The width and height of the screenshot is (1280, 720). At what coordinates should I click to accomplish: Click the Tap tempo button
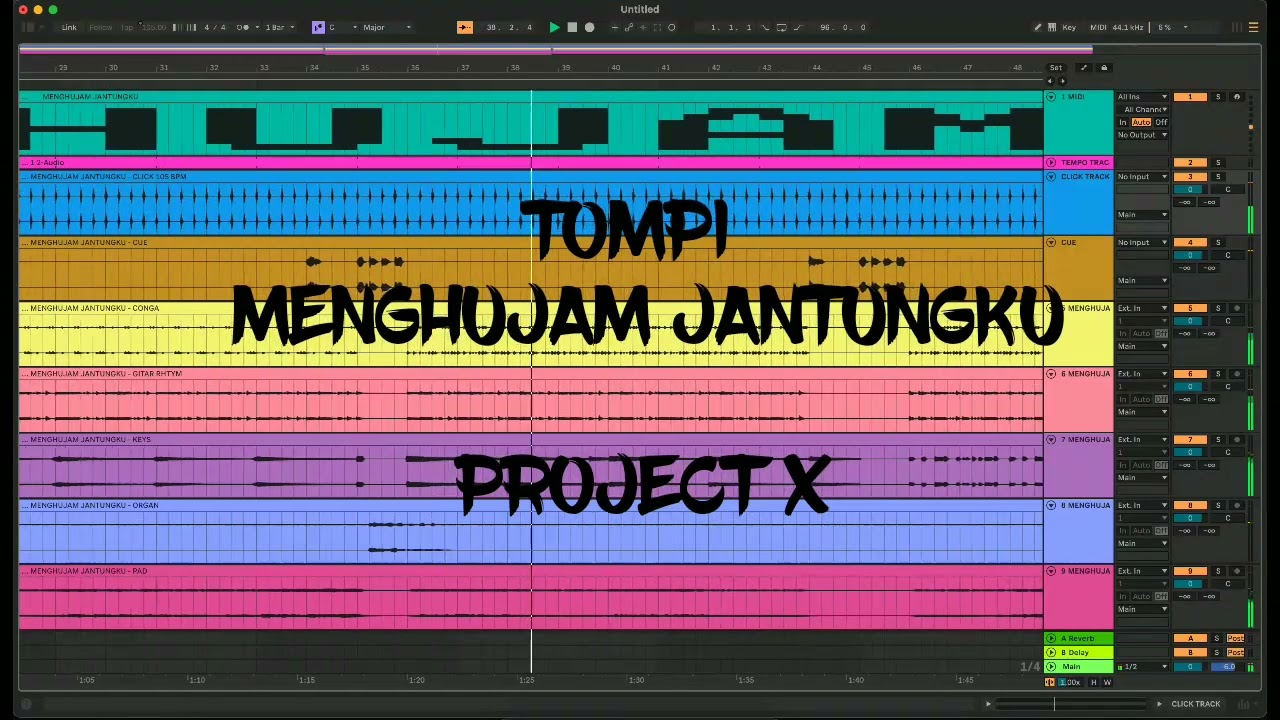coord(127,27)
